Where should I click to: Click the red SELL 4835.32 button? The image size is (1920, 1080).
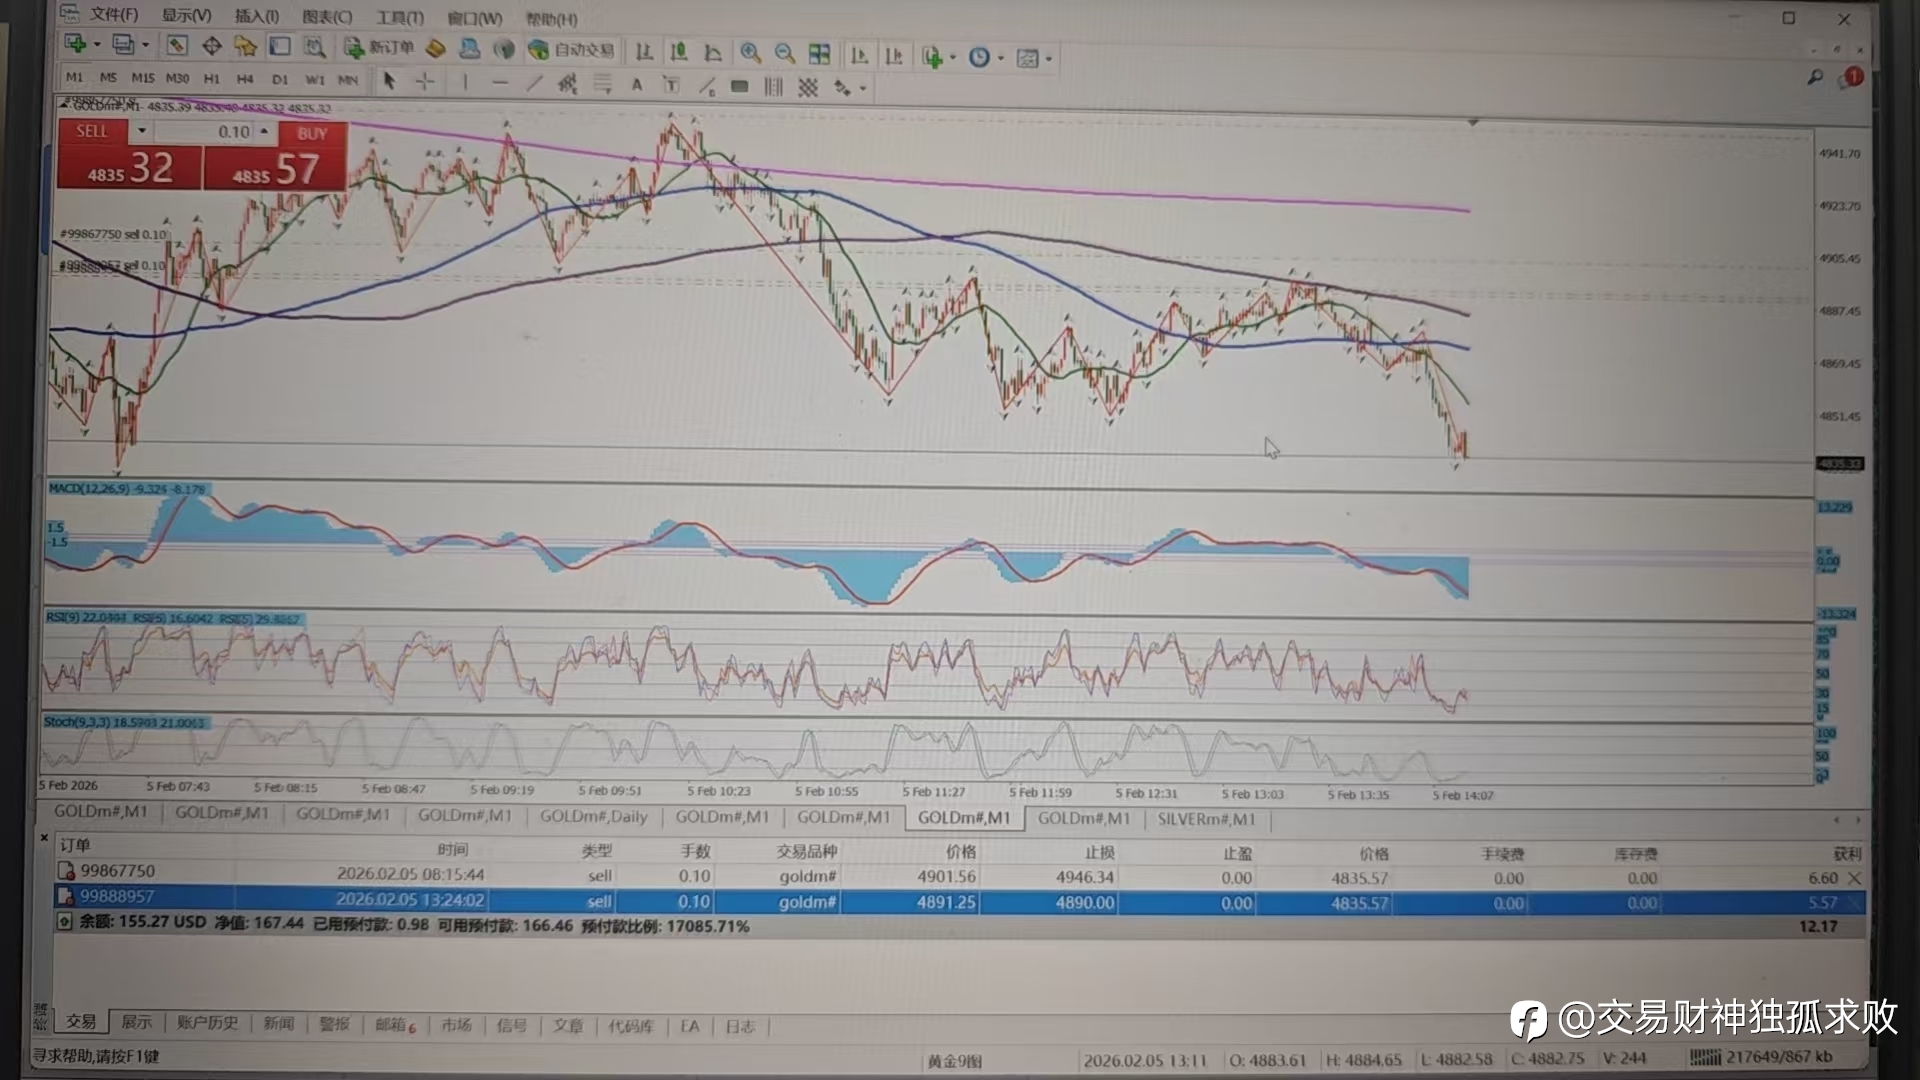click(x=130, y=168)
